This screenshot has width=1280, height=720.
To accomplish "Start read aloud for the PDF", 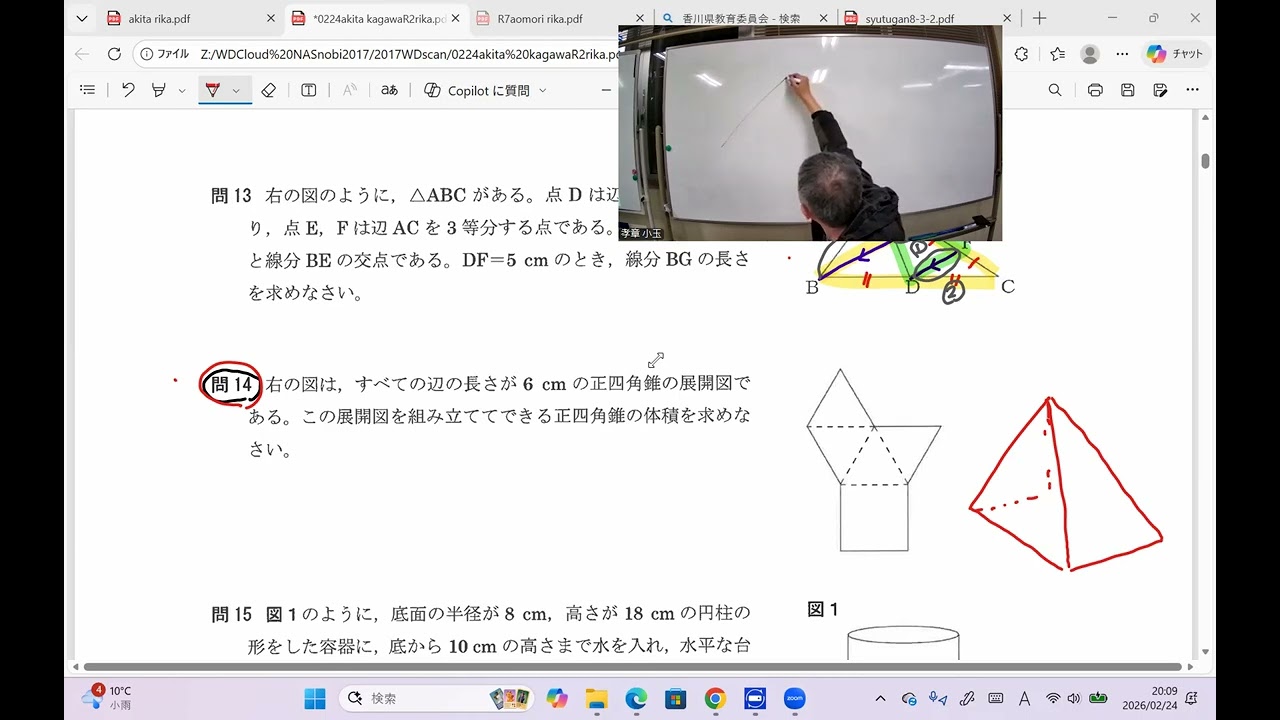I will point(348,90).
